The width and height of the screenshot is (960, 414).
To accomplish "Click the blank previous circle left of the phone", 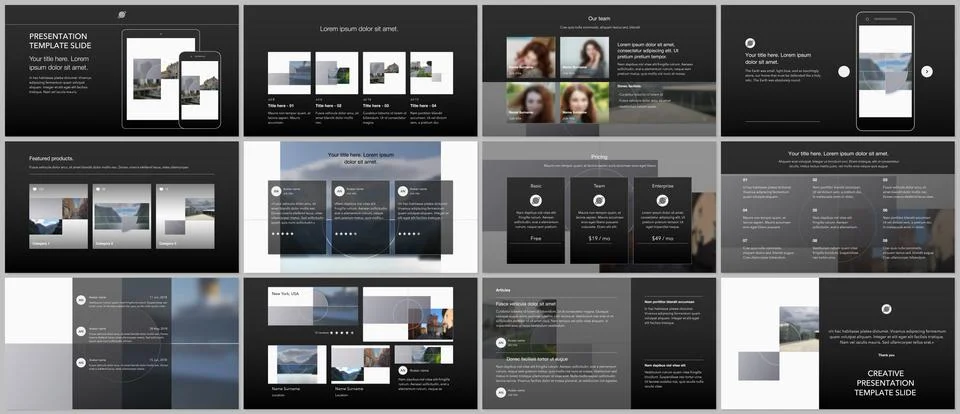I will pyautogui.click(x=844, y=72).
